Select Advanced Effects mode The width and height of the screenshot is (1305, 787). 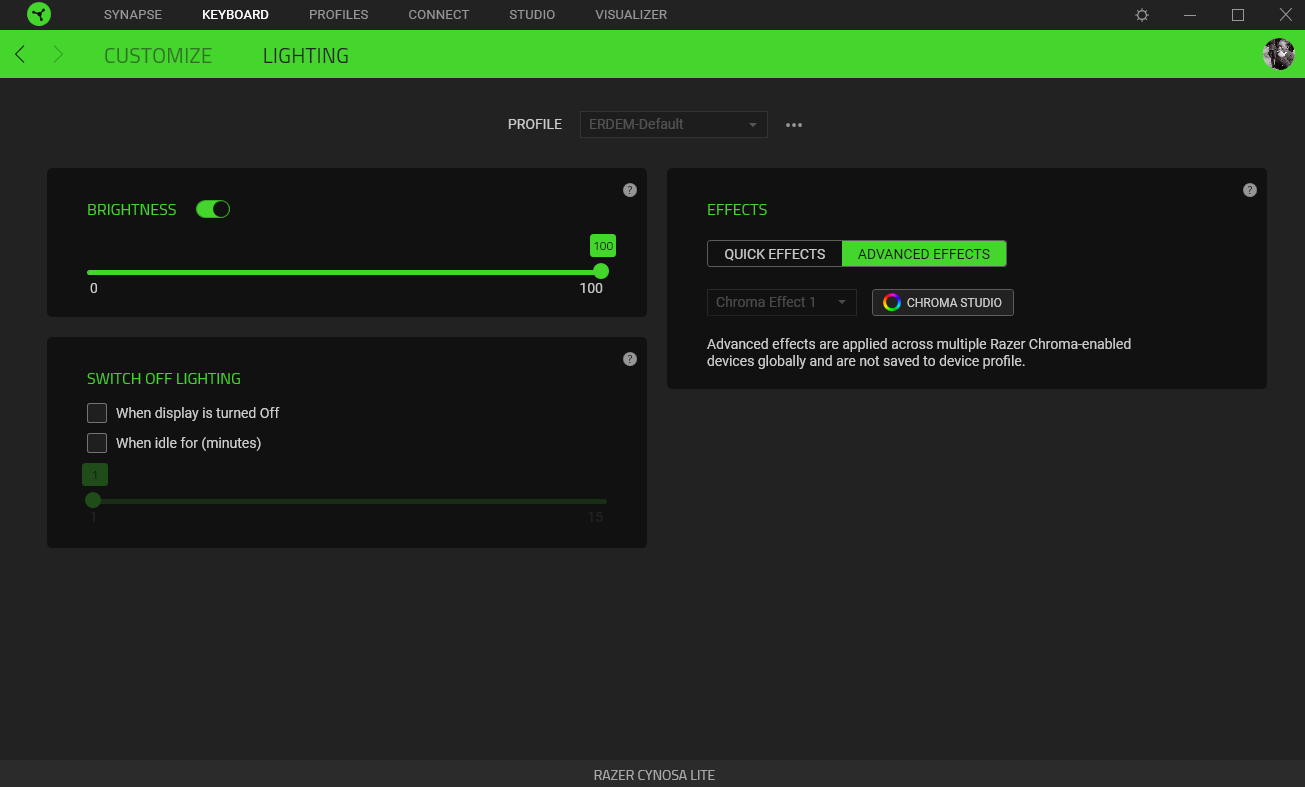click(924, 254)
